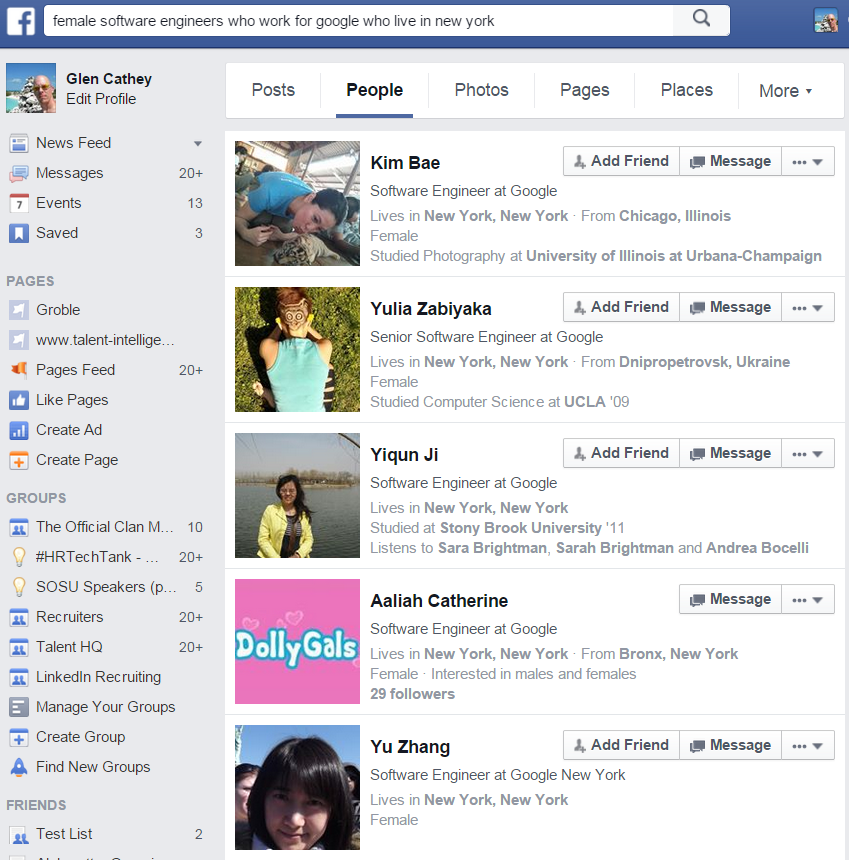Click the Find New Groups icon

coord(19,767)
